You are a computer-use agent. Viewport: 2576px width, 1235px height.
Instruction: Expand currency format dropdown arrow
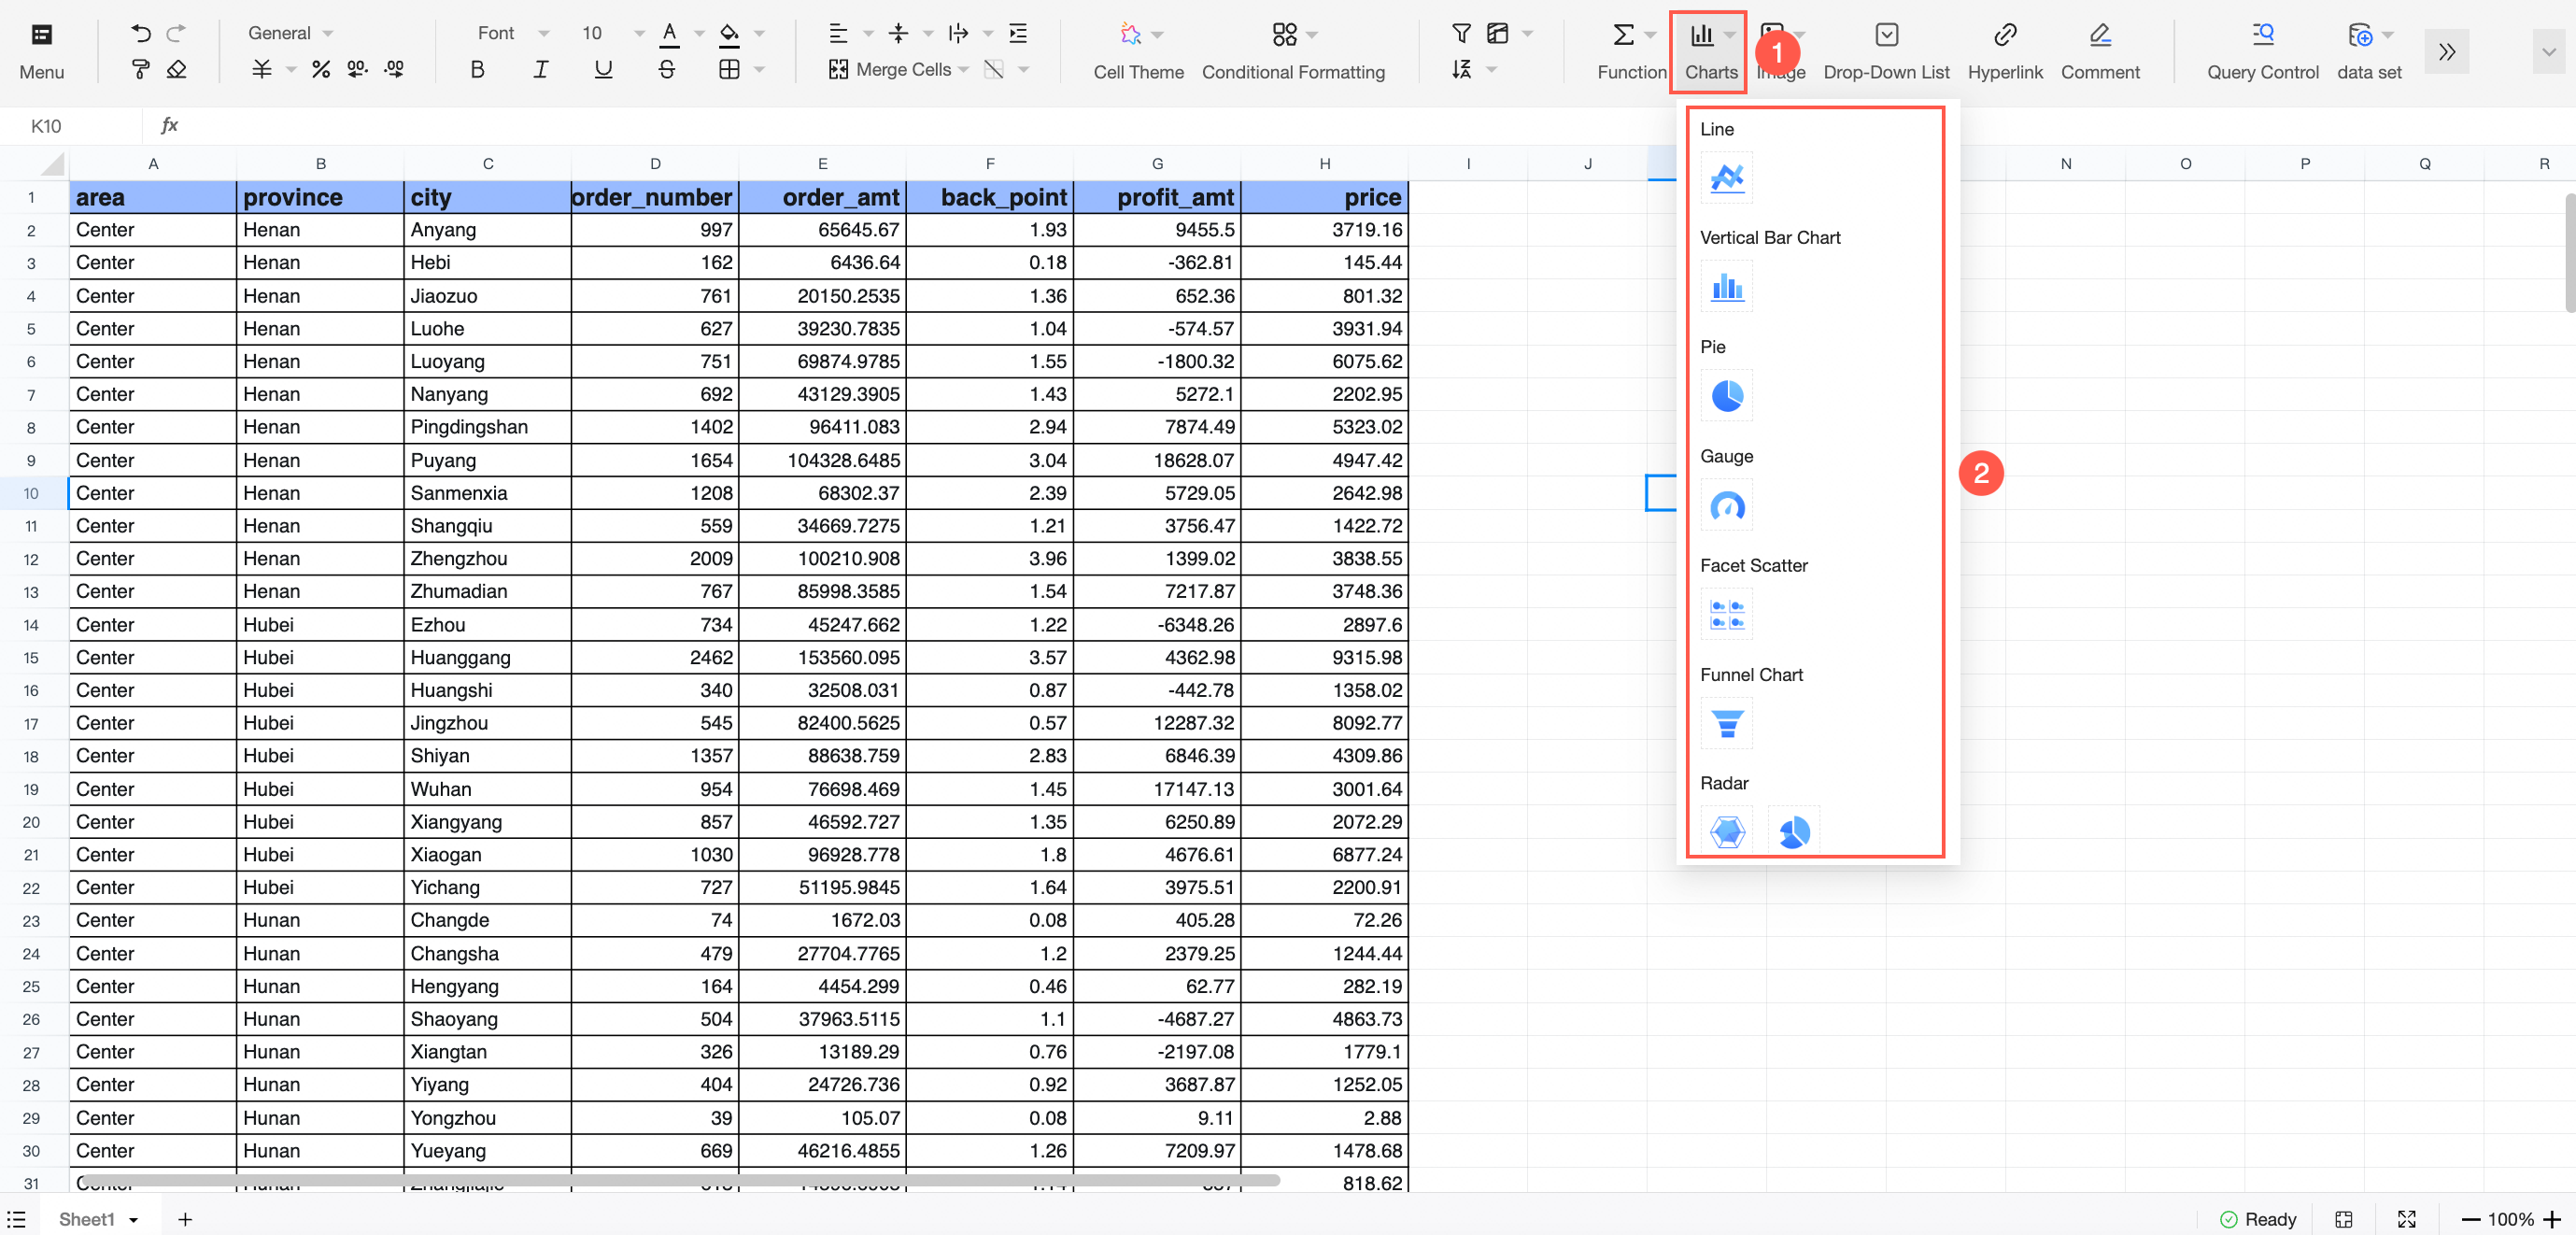coord(291,69)
